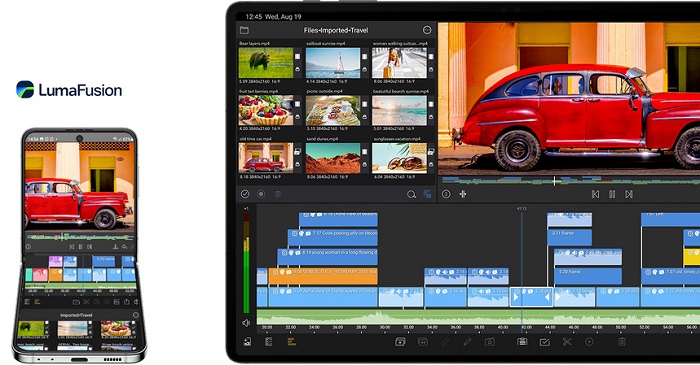Open the Files•Imported•Travel breadcrumb title
The image size is (700, 365).
[336, 30]
